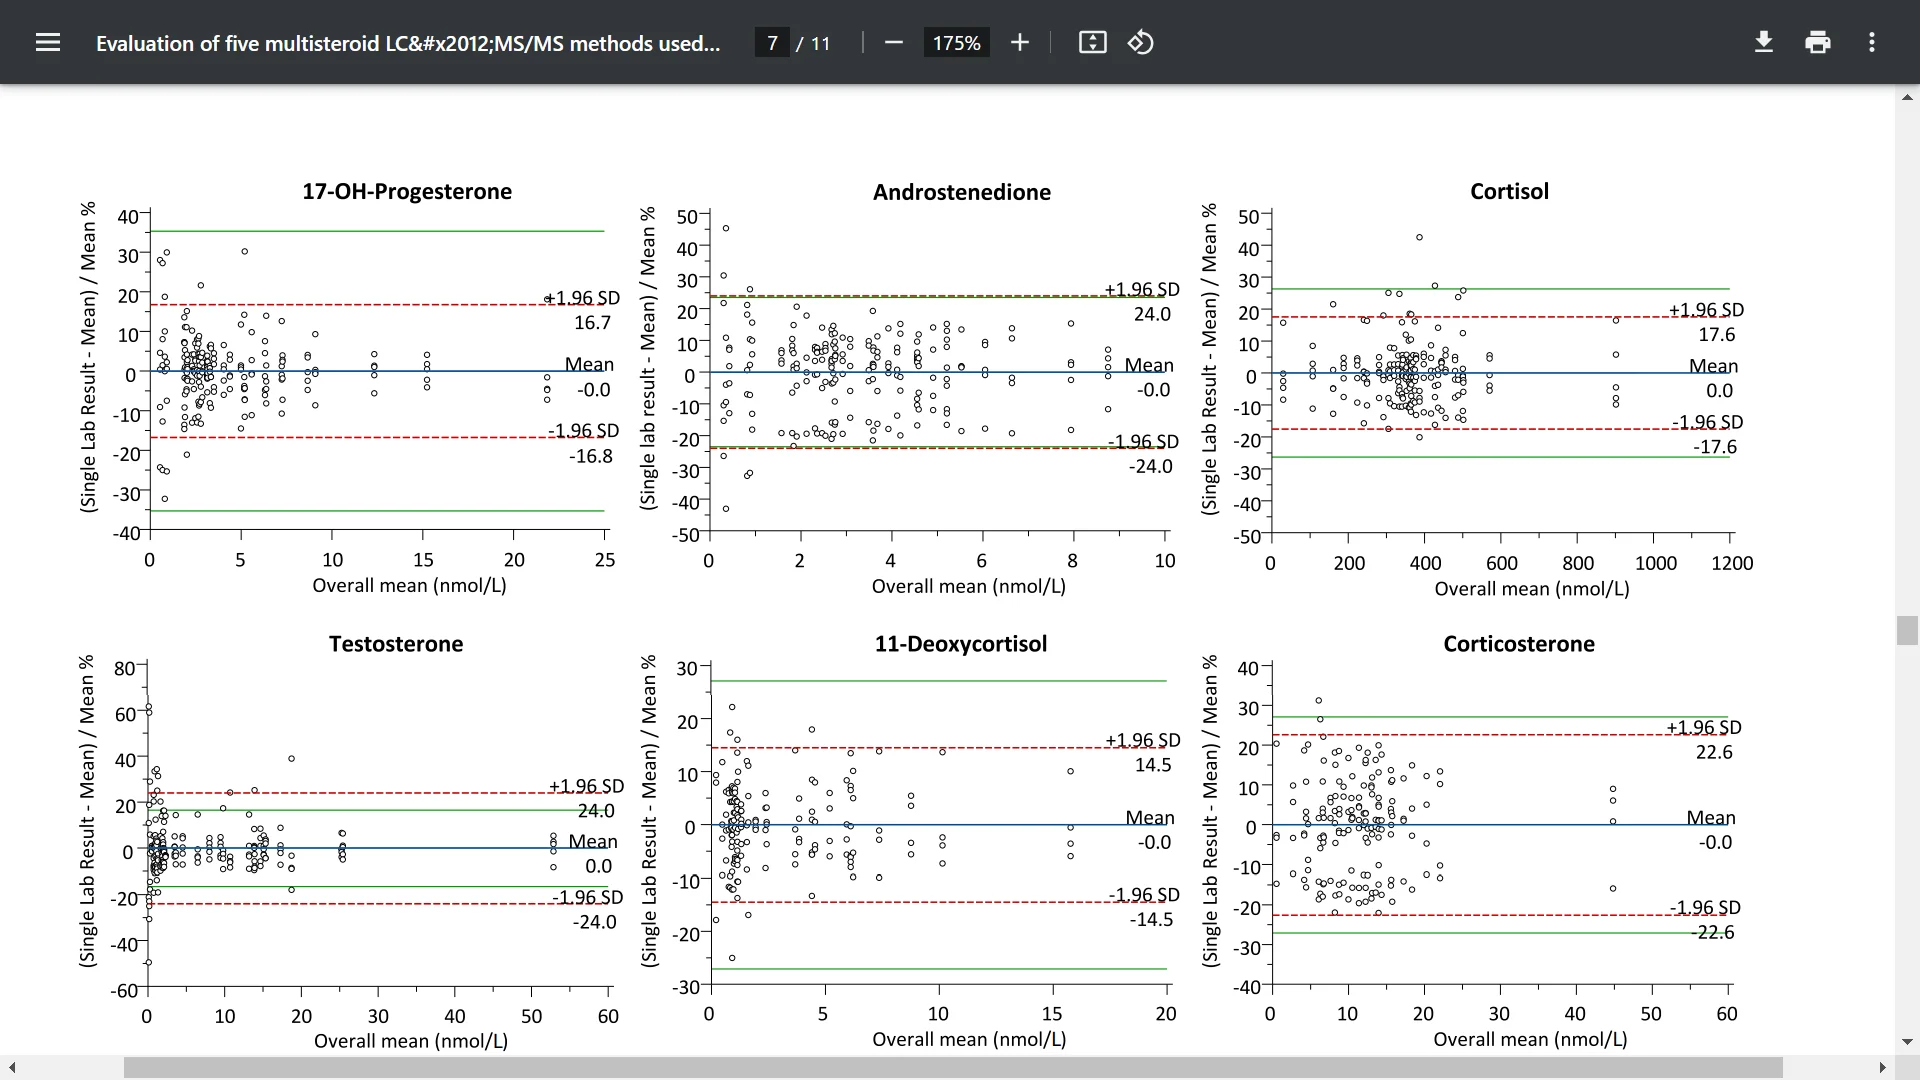Screen dimensions: 1920x1080
Task: Open the sidebar menu hamburger icon
Action: coord(48,42)
